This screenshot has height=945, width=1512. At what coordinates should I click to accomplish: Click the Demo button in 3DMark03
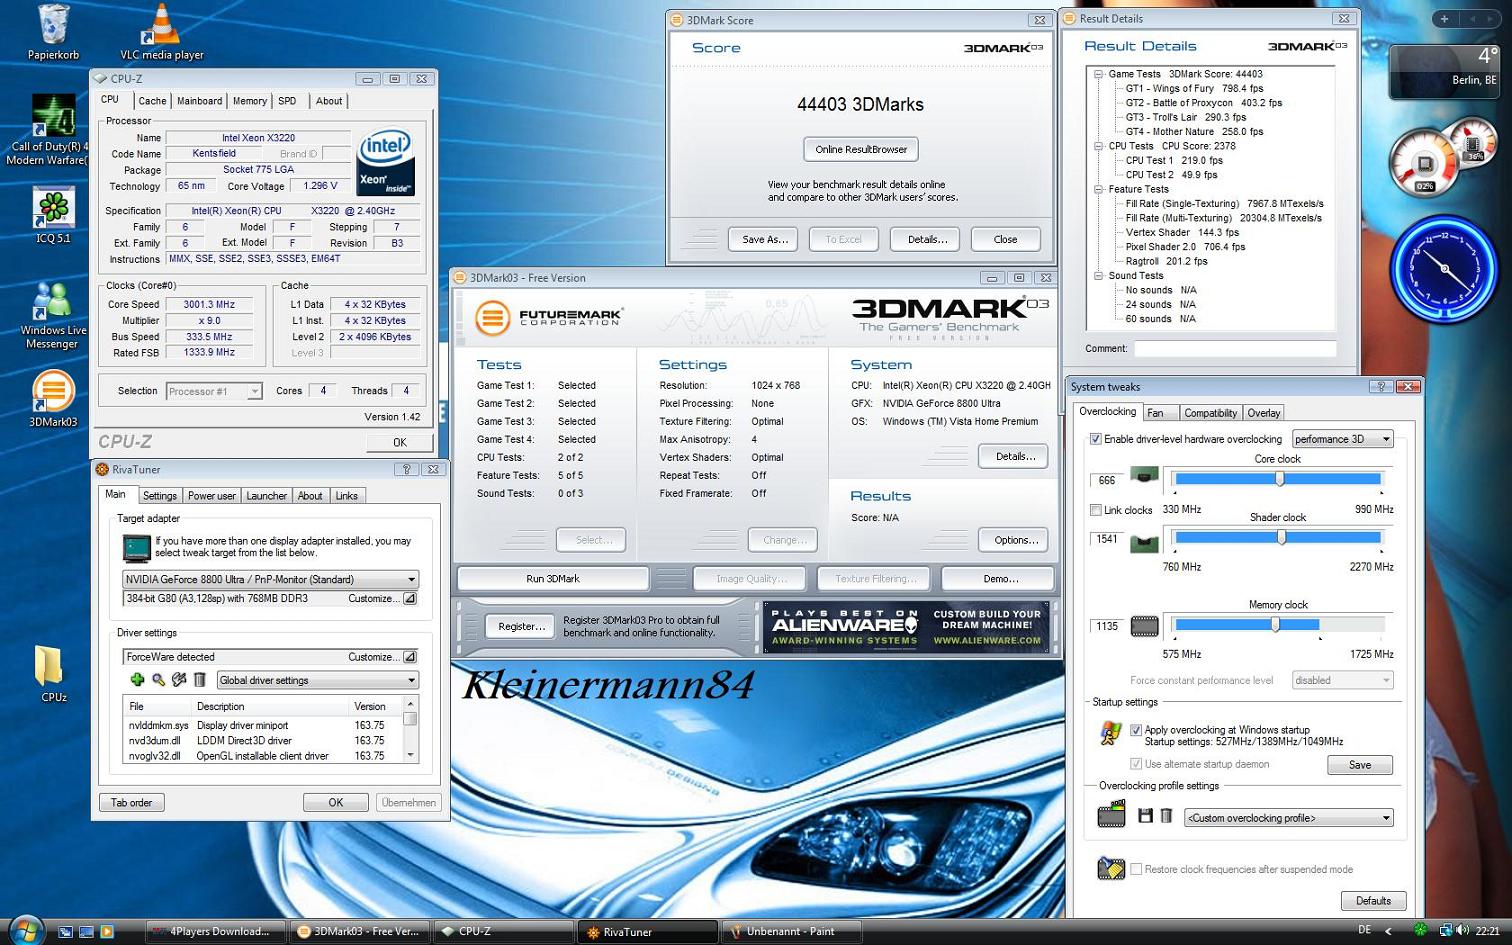pyautogui.click(x=1000, y=579)
